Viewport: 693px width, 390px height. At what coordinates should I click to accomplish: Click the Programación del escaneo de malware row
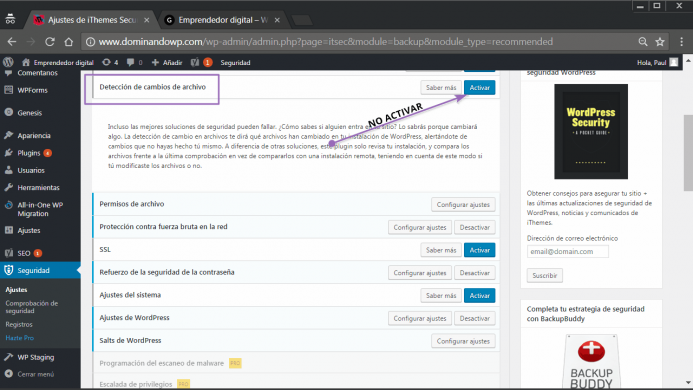click(x=296, y=363)
